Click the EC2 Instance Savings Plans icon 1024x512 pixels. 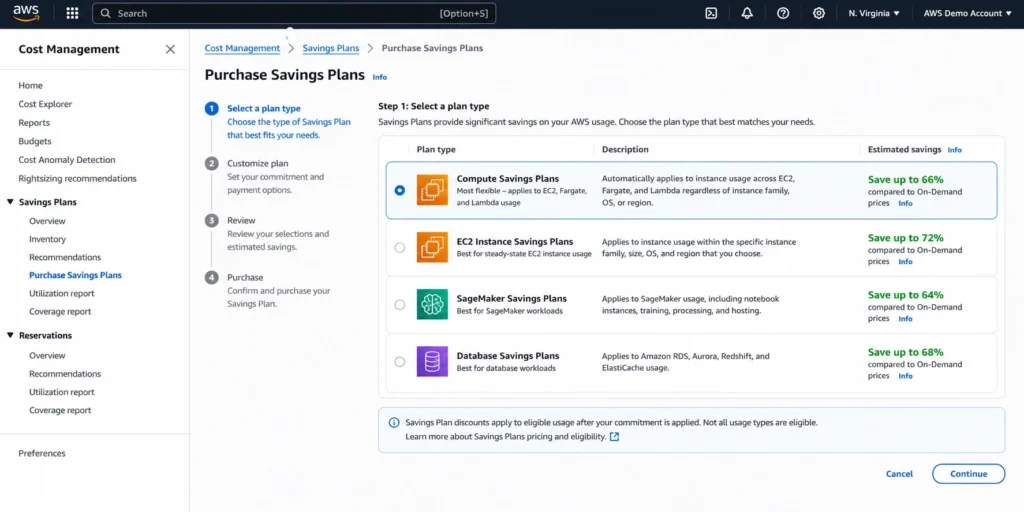(x=432, y=248)
